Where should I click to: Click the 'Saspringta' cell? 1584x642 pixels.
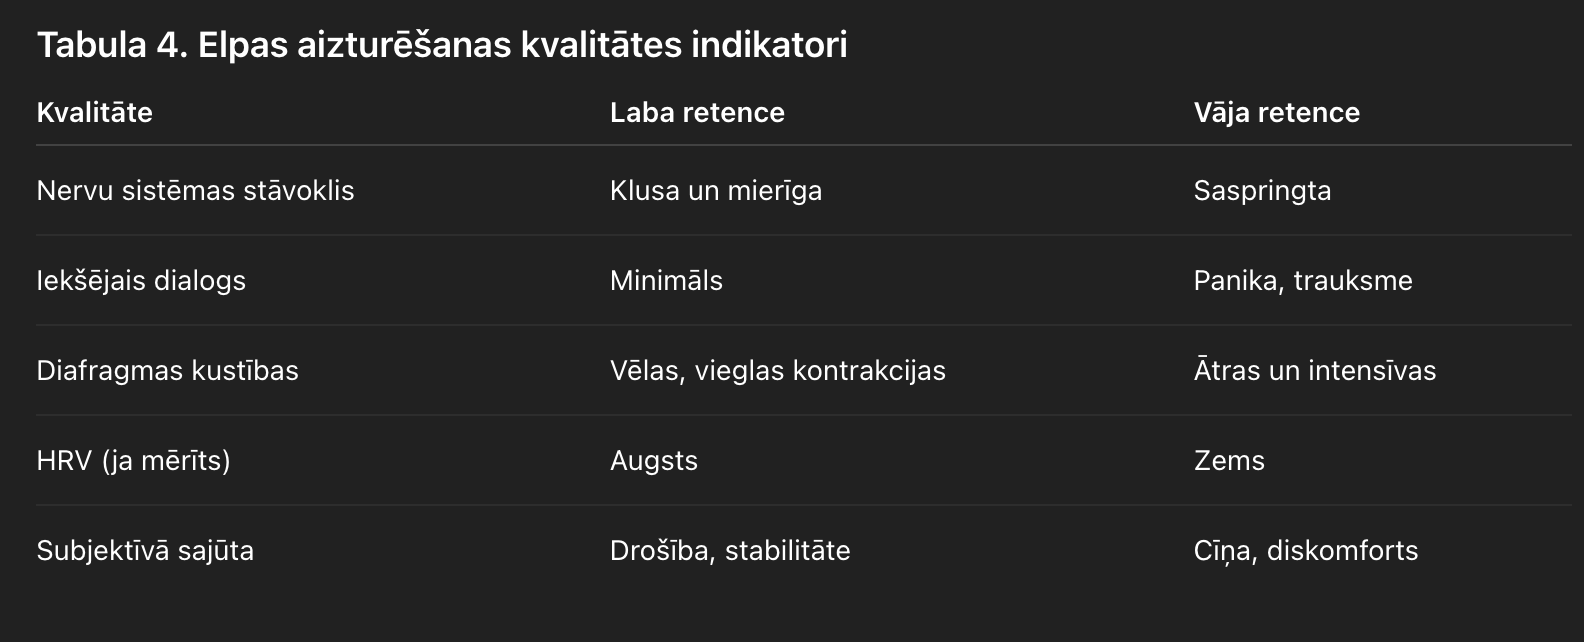coord(1262,190)
